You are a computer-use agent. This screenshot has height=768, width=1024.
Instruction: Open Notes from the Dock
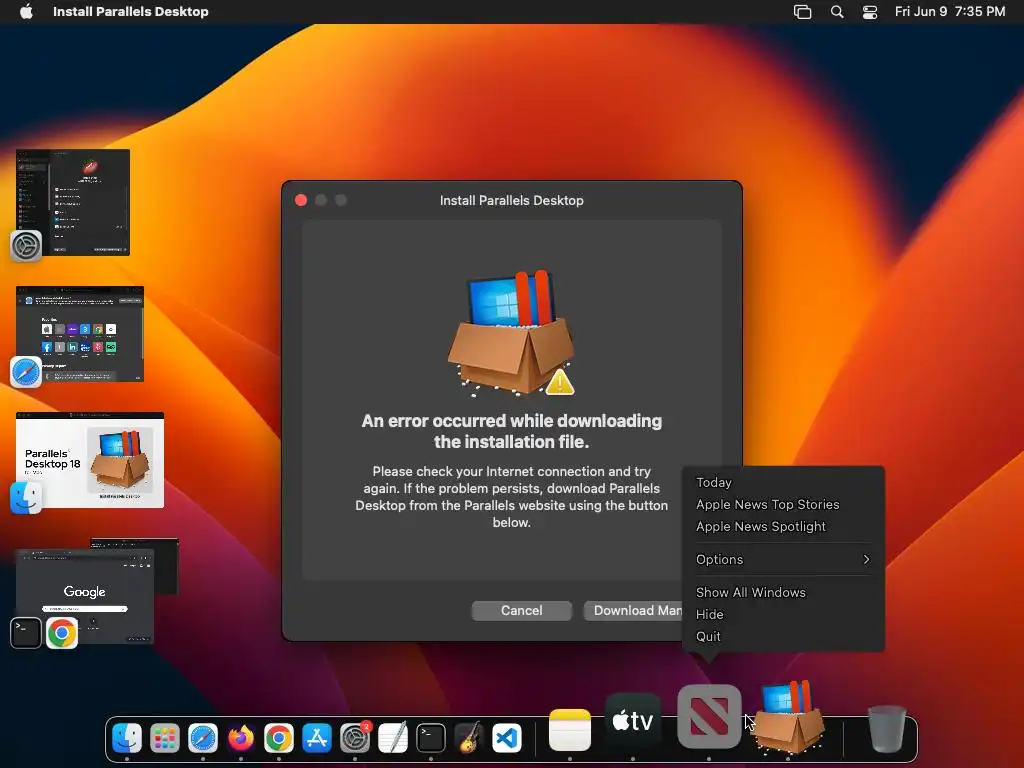click(570, 730)
